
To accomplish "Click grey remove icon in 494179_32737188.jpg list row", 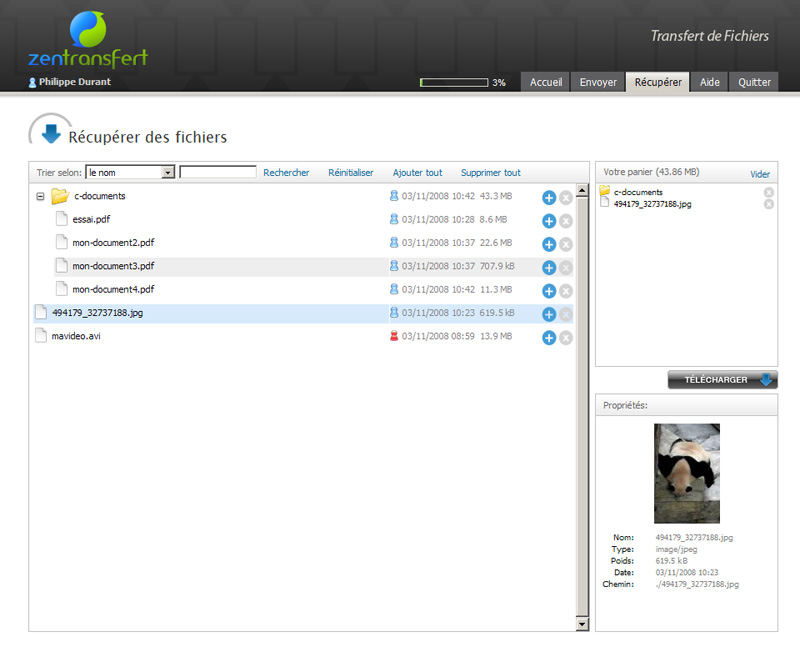I will pos(566,314).
